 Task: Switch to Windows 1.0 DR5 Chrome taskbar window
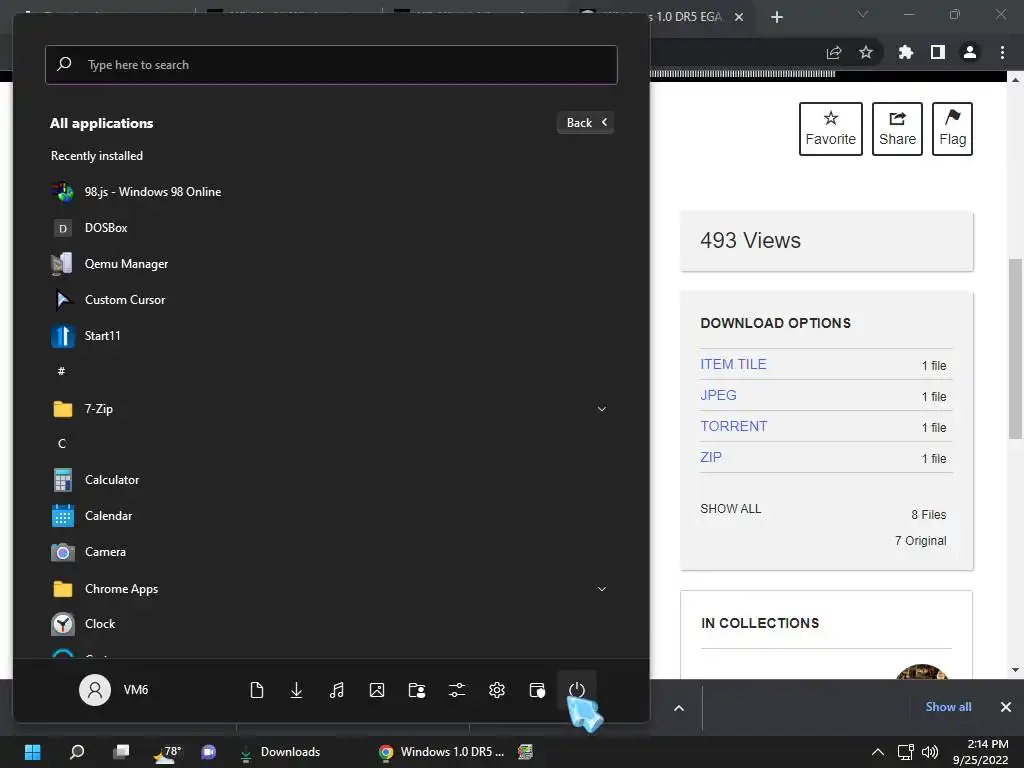pos(443,752)
